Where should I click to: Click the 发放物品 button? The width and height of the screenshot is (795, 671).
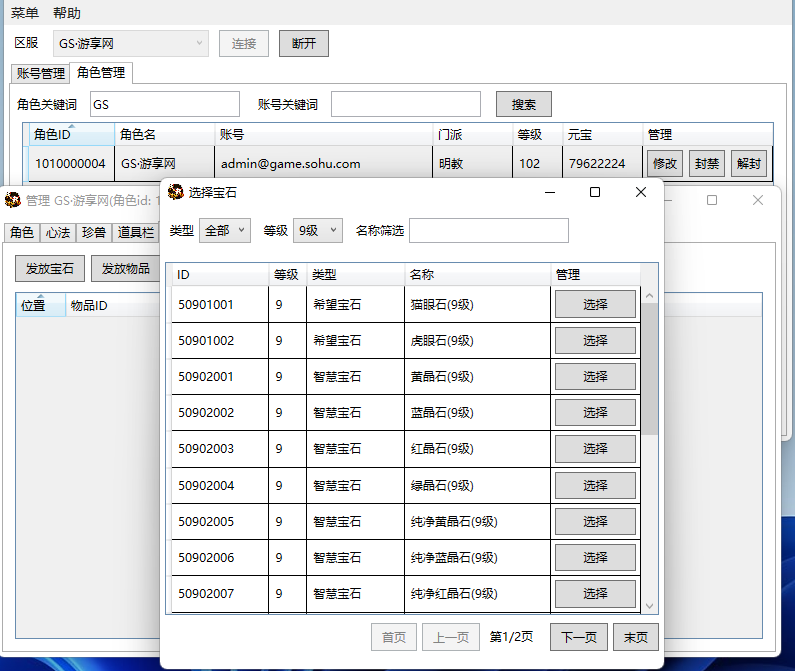coord(126,268)
